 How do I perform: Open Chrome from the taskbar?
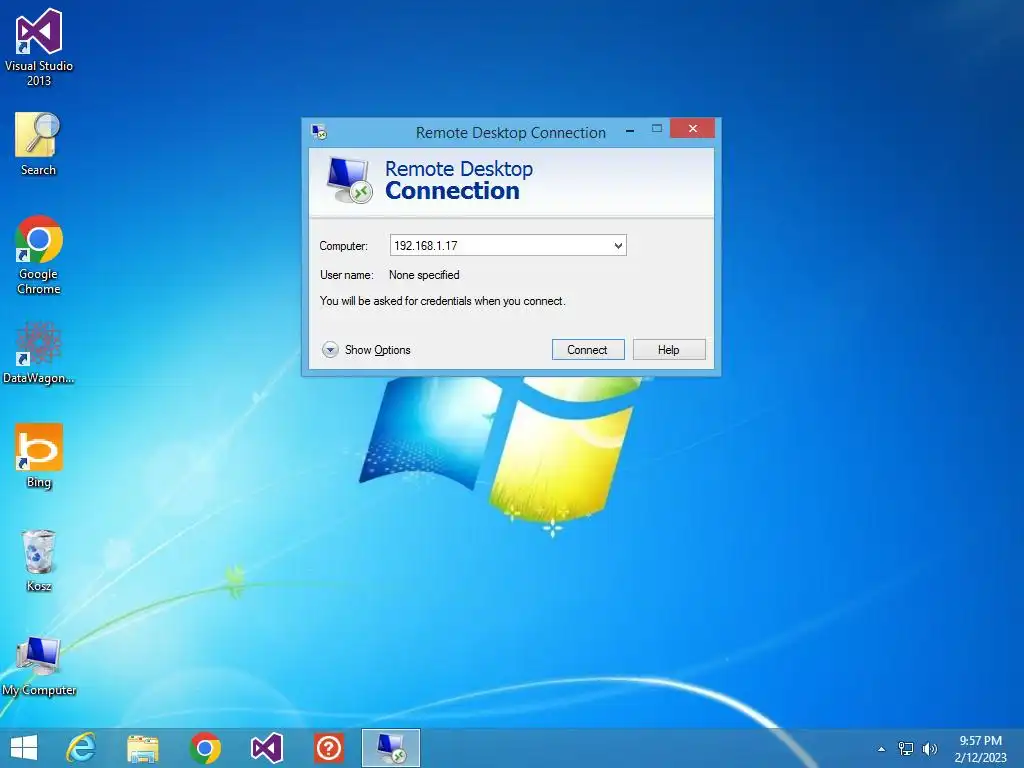pos(205,748)
